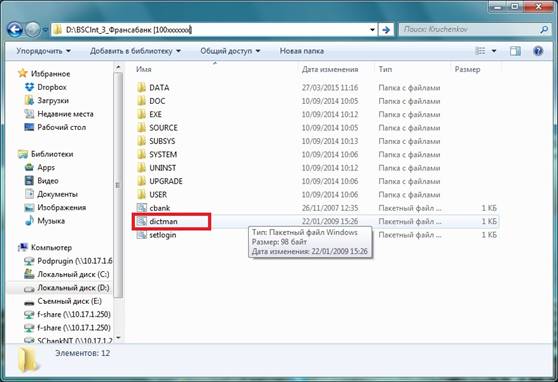This screenshot has height=382, width=558.
Task: Select the setlogin batch file icon
Action: [142, 235]
